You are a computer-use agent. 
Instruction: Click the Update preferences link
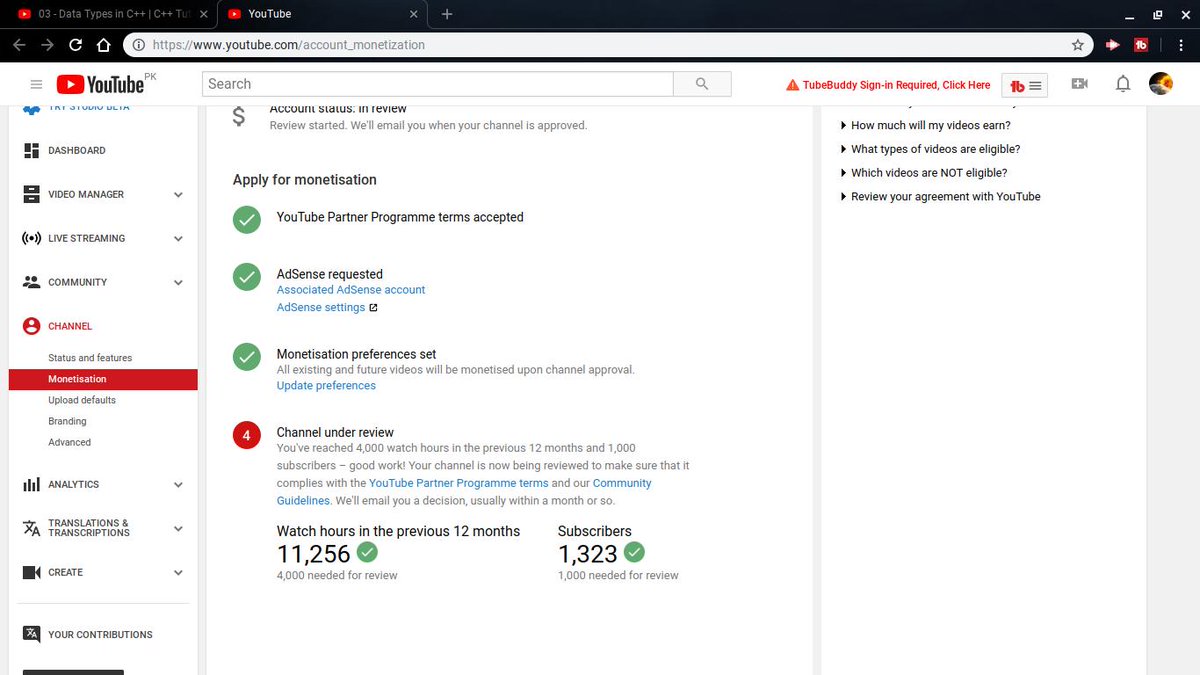326,386
